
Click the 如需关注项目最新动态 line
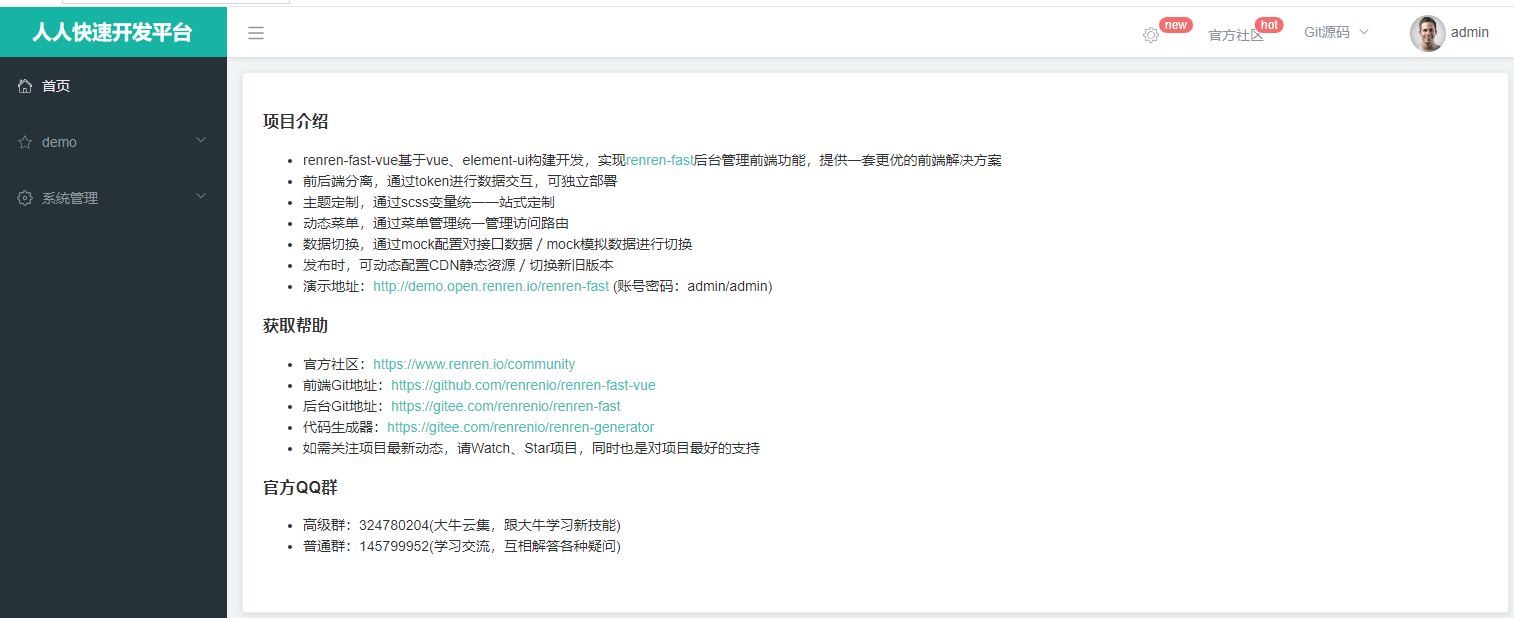click(531, 448)
